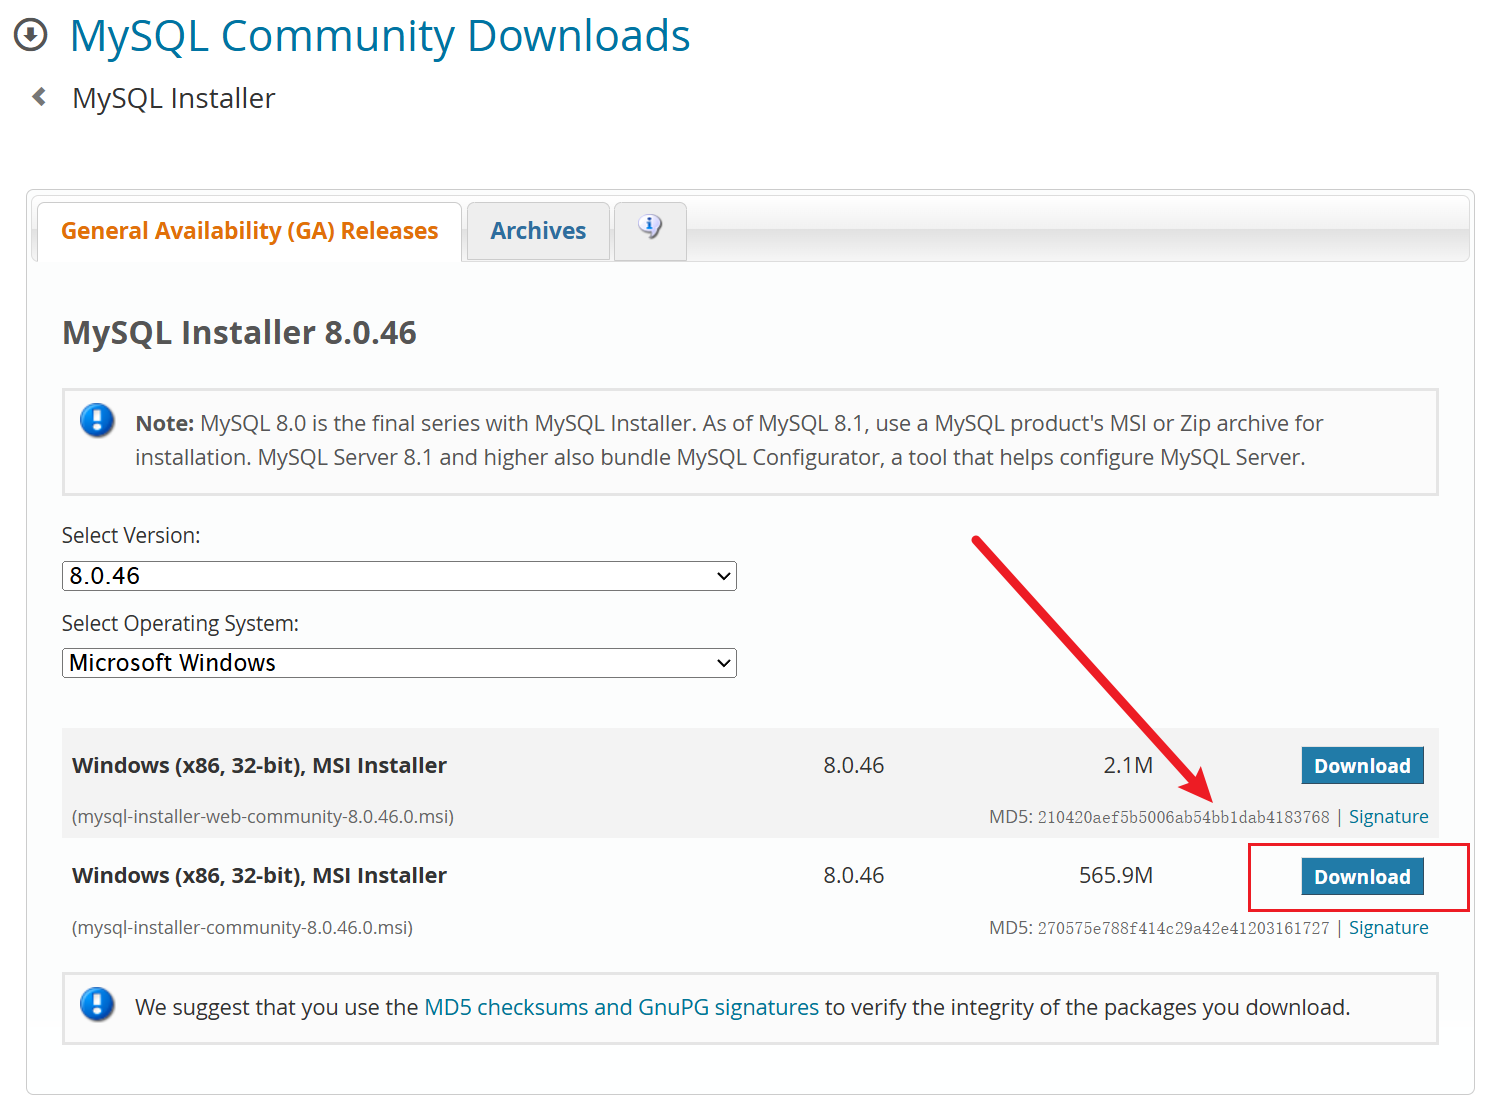
Task: Click the 'Select Version:' label
Action: 131,535
